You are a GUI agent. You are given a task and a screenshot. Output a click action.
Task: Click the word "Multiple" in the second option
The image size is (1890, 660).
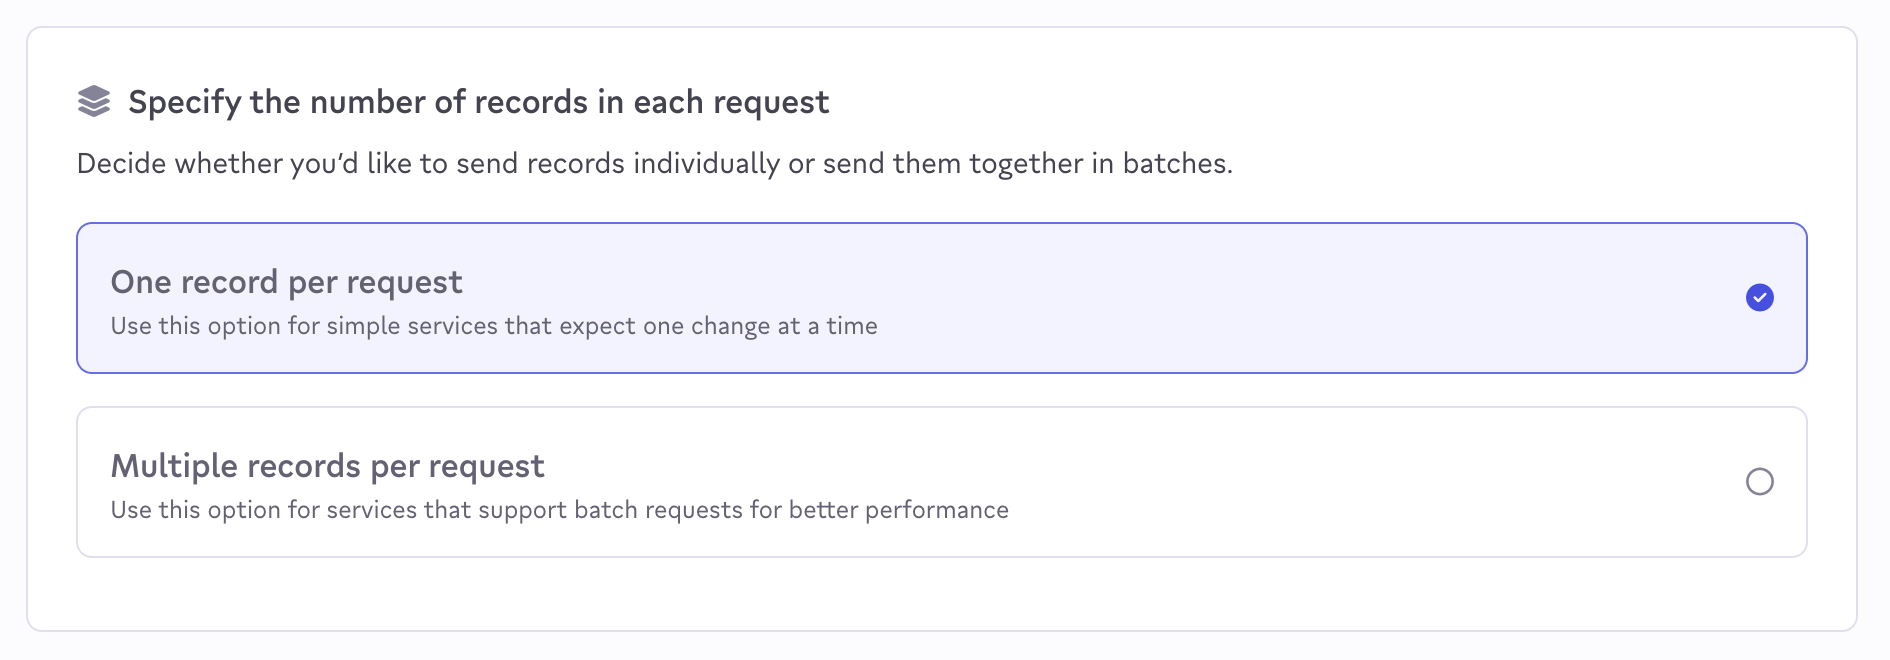[174, 466]
